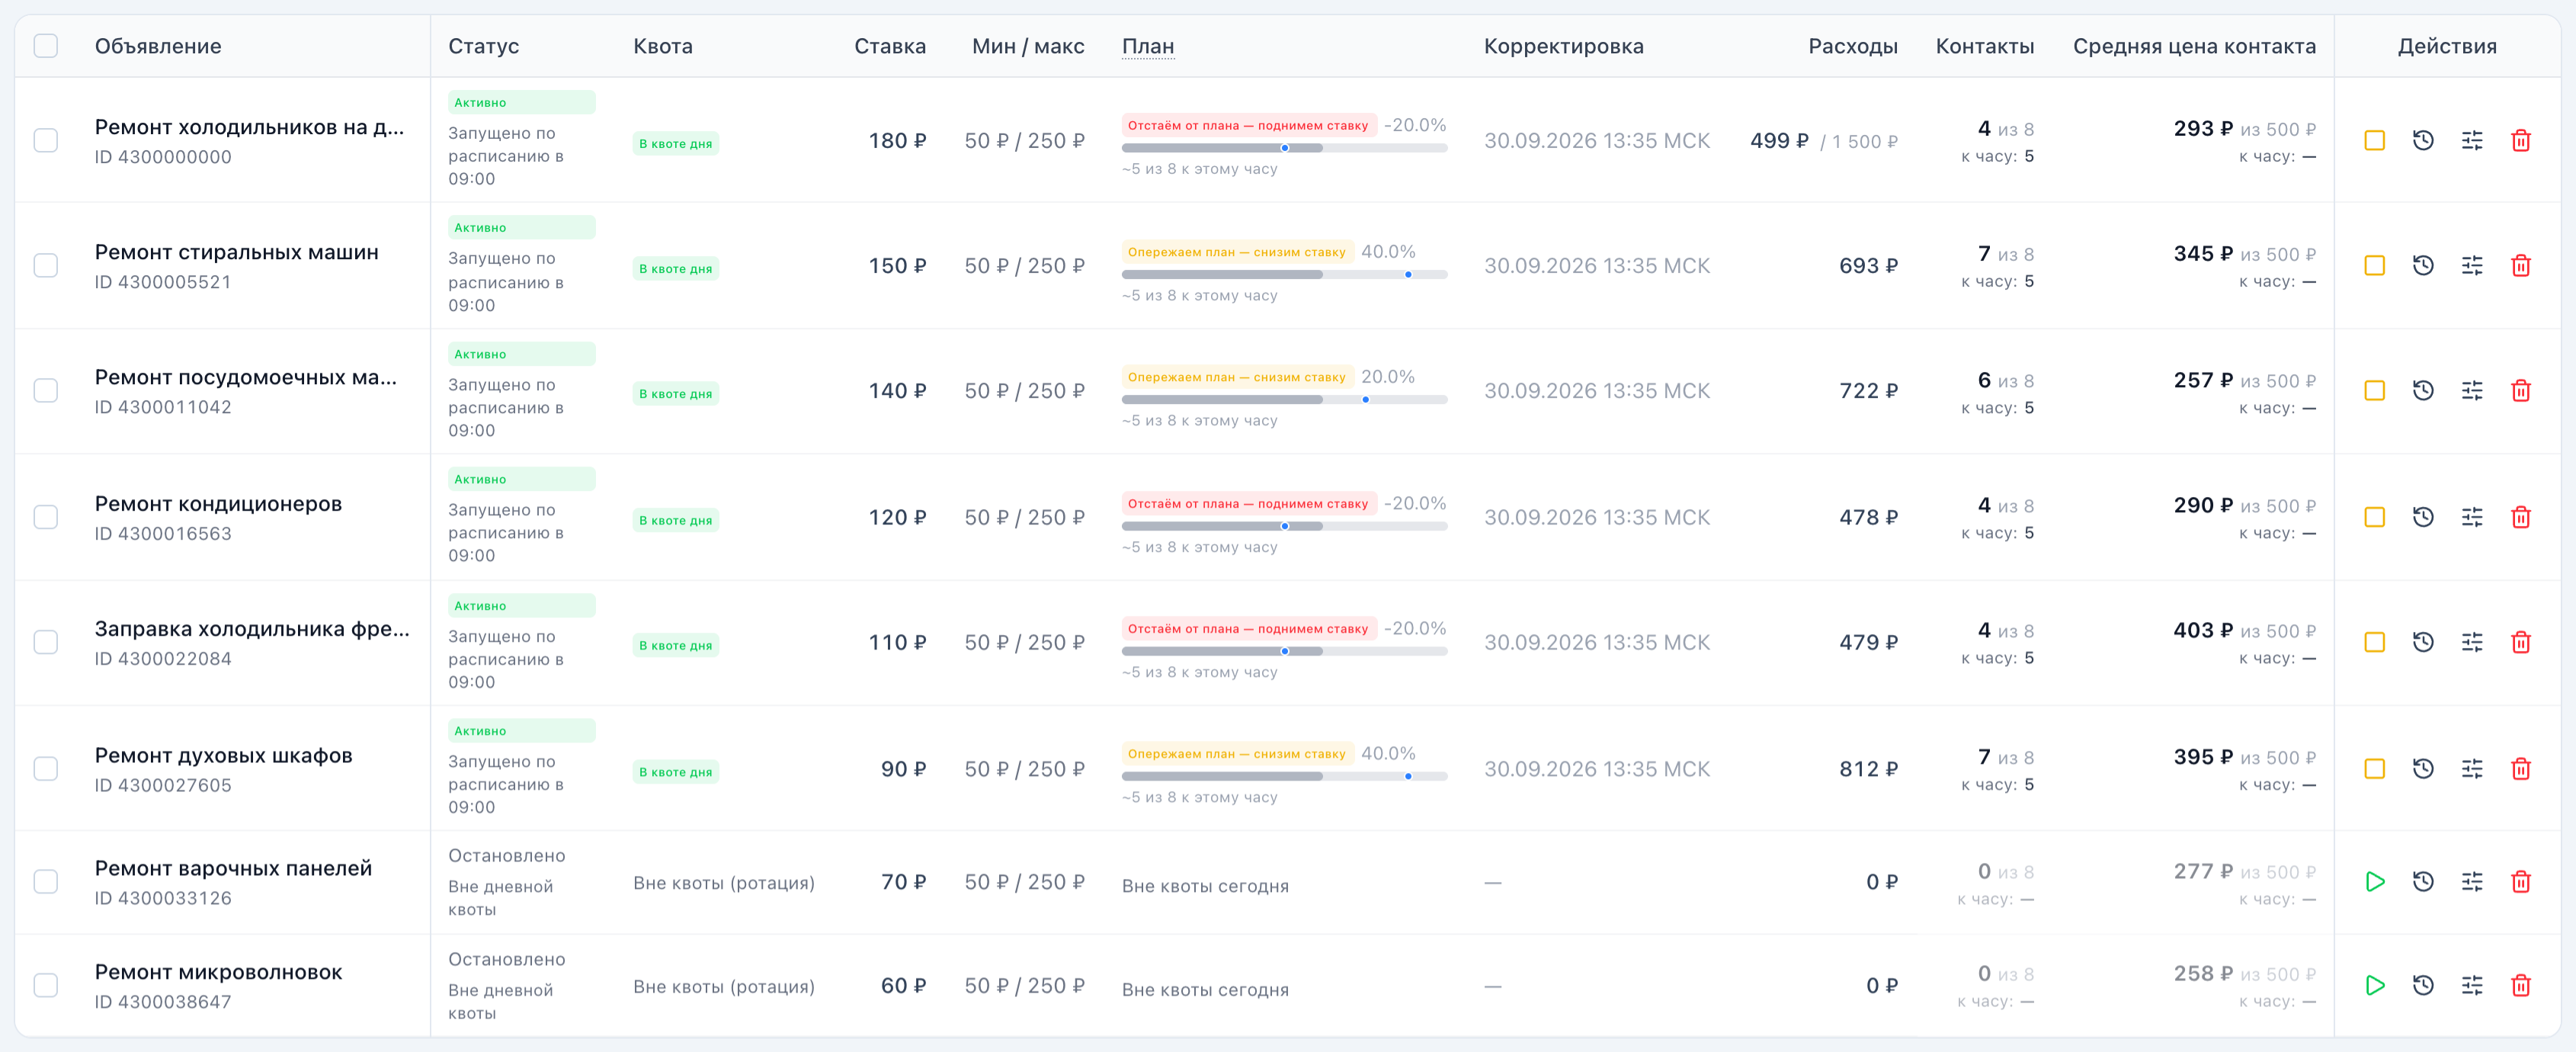Click spend value 499 ₽ / 1 500 ₽
The width and height of the screenshot is (2576, 1052).
pos(1823,141)
